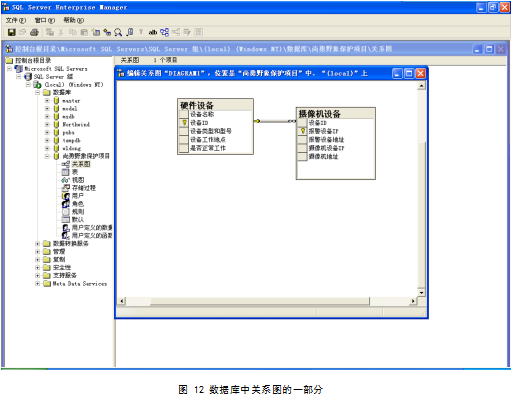Click the key icon in 摄像机设备 table
Viewport: 512px width, 397px height.
(x=303, y=131)
